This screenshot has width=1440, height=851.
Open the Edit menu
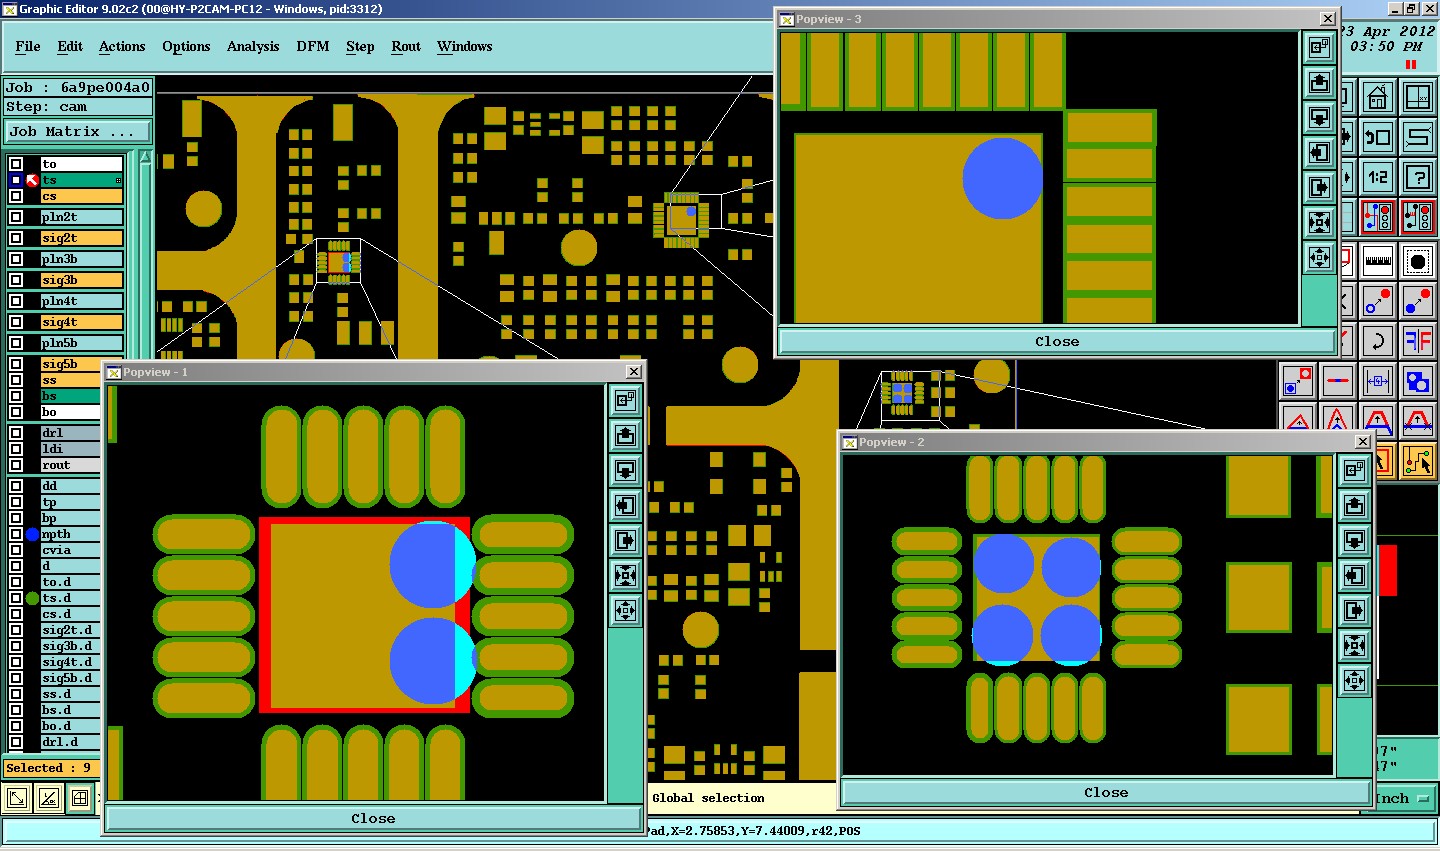[x=70, y=46]
